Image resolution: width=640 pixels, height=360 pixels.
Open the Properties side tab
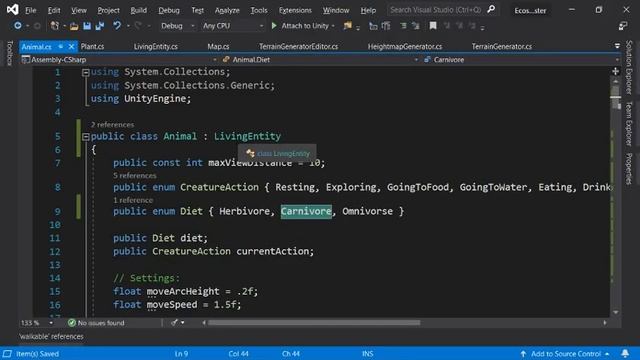coord(629,168)
